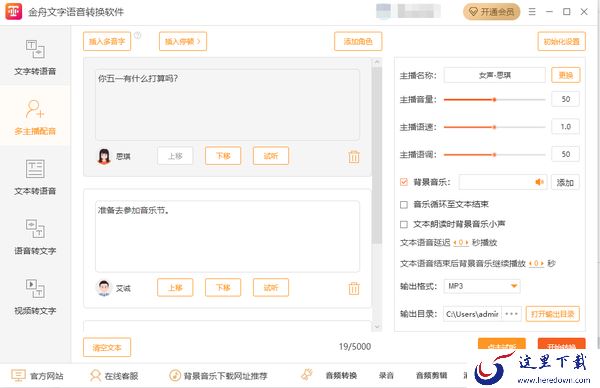Screen dimensions: 600x388
Task: Click the script list scrollbar thumb
Action: coord(377,155)
